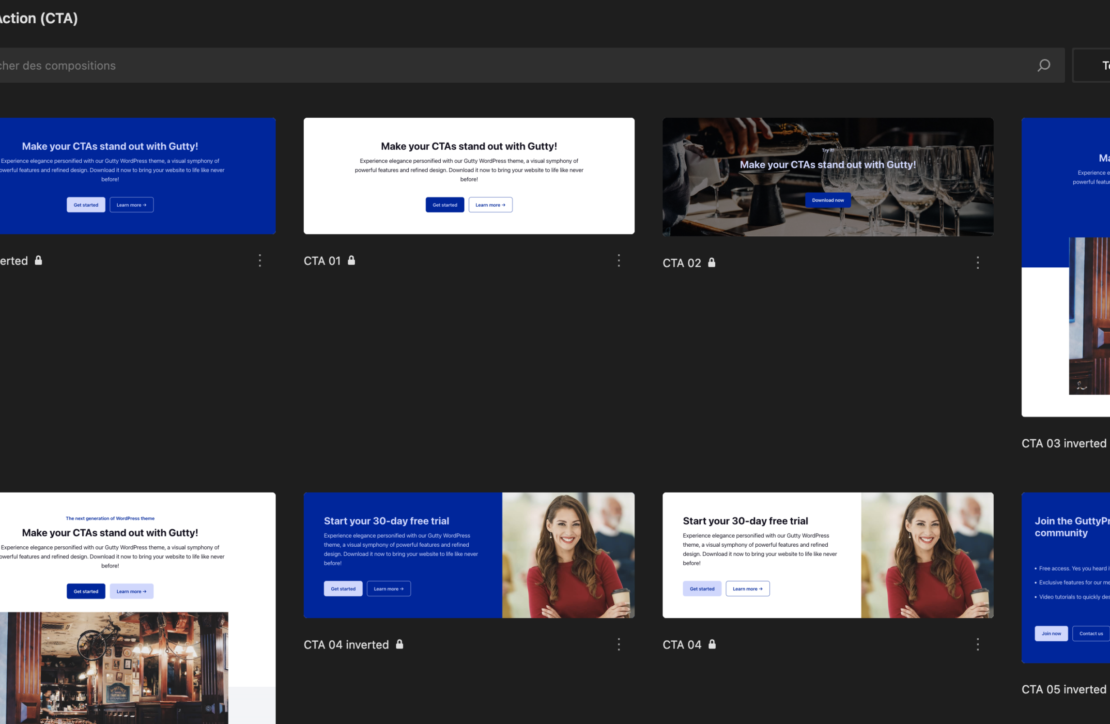The height and width of the screenshot is (724, 1110).
Task: Click the search magnifier icon
Action: click(1043, 65)
